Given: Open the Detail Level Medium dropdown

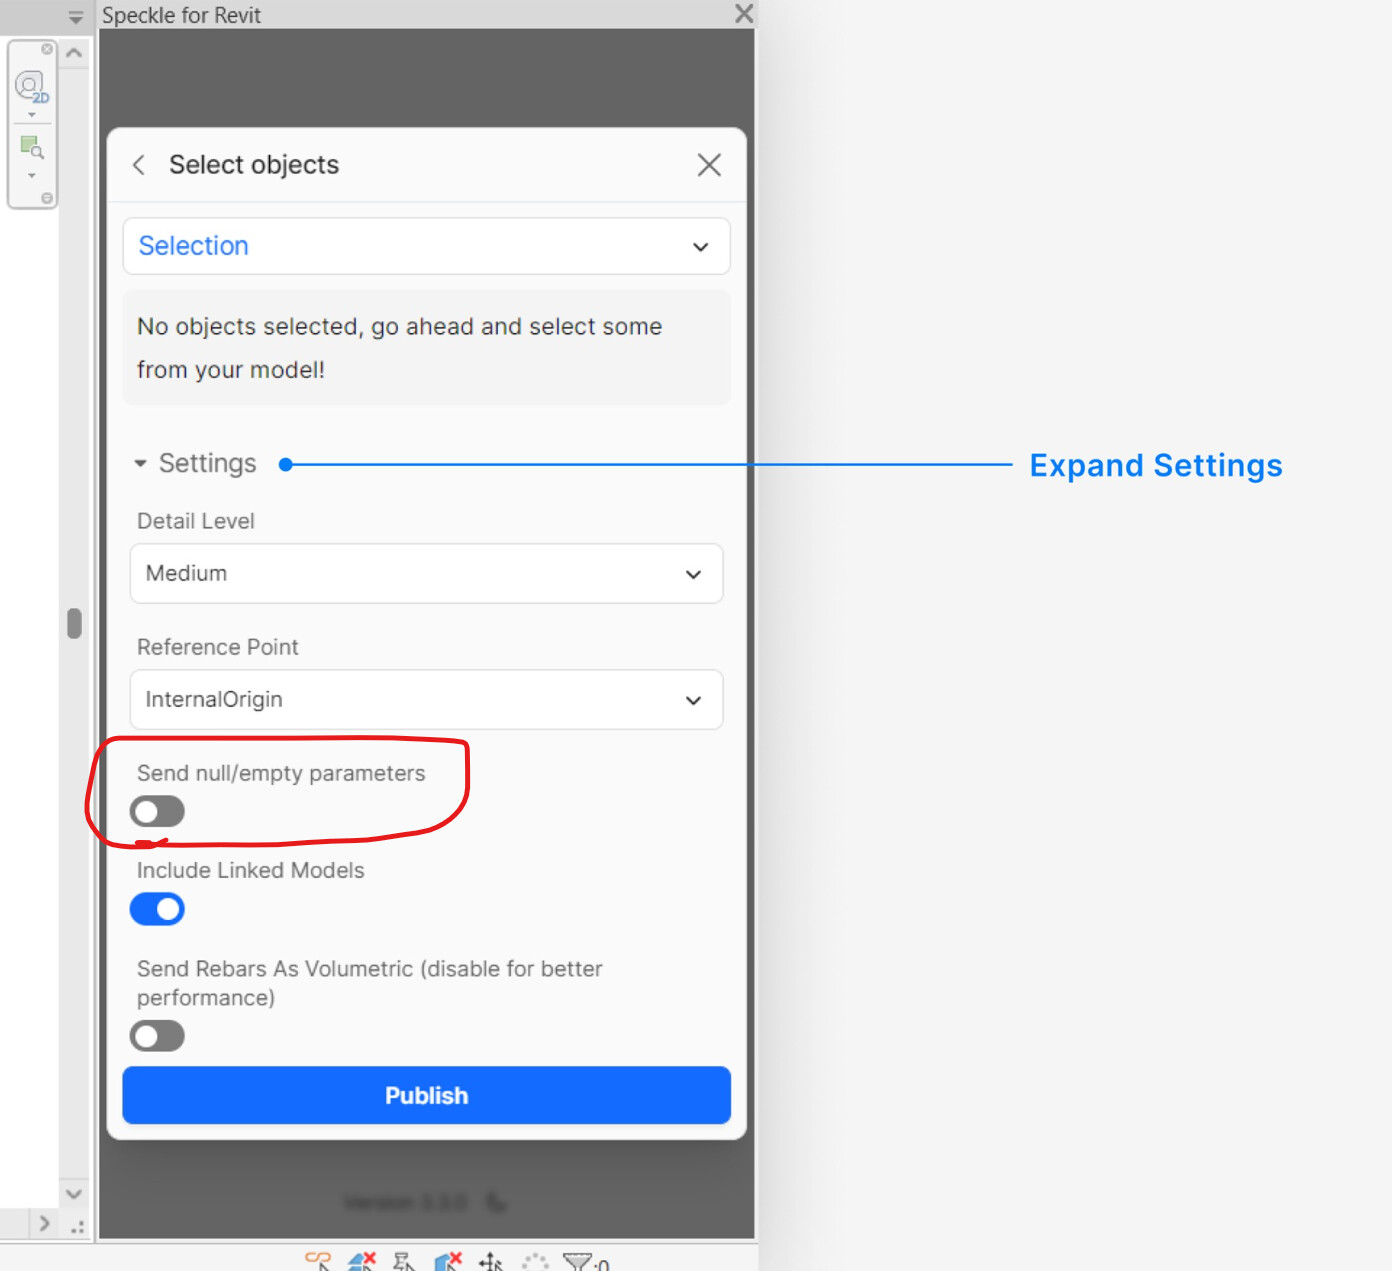Looking at the screenshot, I should [426, 573].
